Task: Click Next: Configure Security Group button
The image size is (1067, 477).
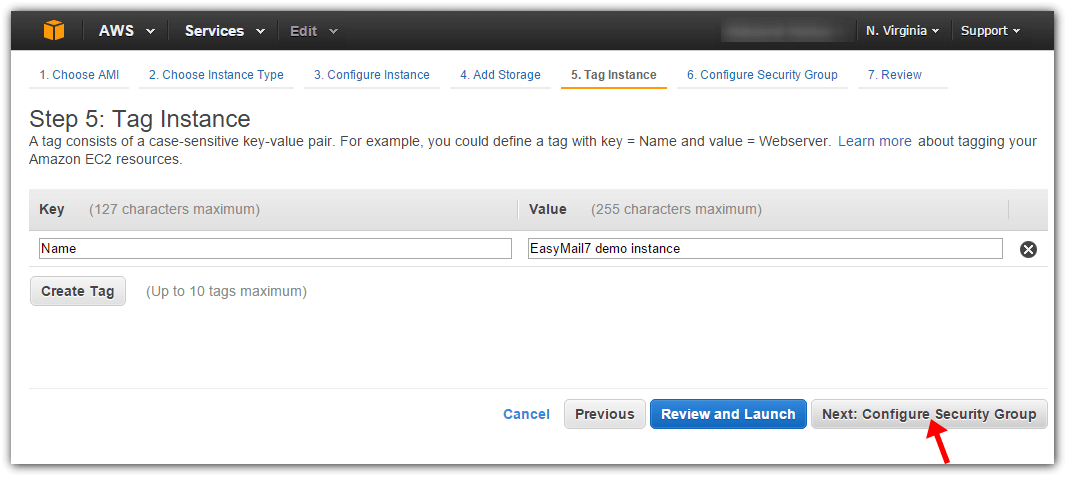Action: (929, 414)
